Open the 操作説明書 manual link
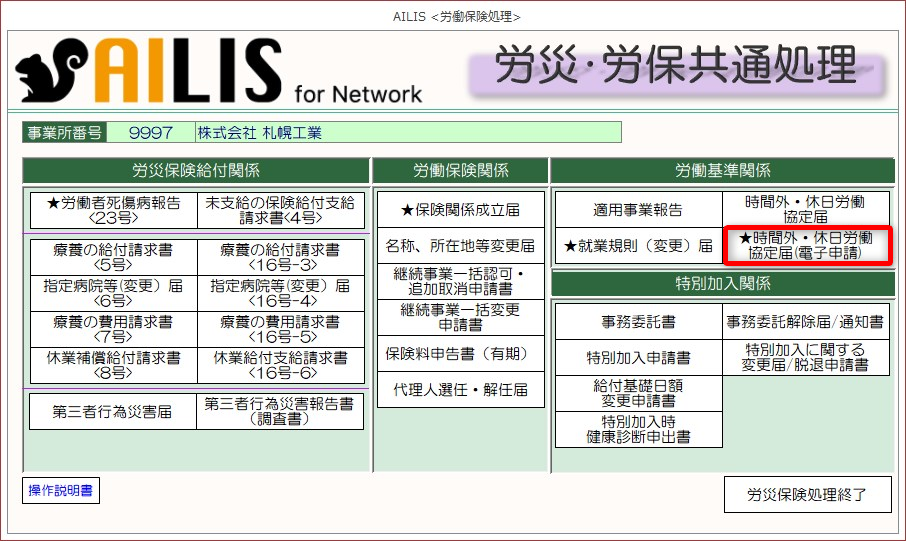The height and width of the screenshot is (541, 906). pos(61,491)
